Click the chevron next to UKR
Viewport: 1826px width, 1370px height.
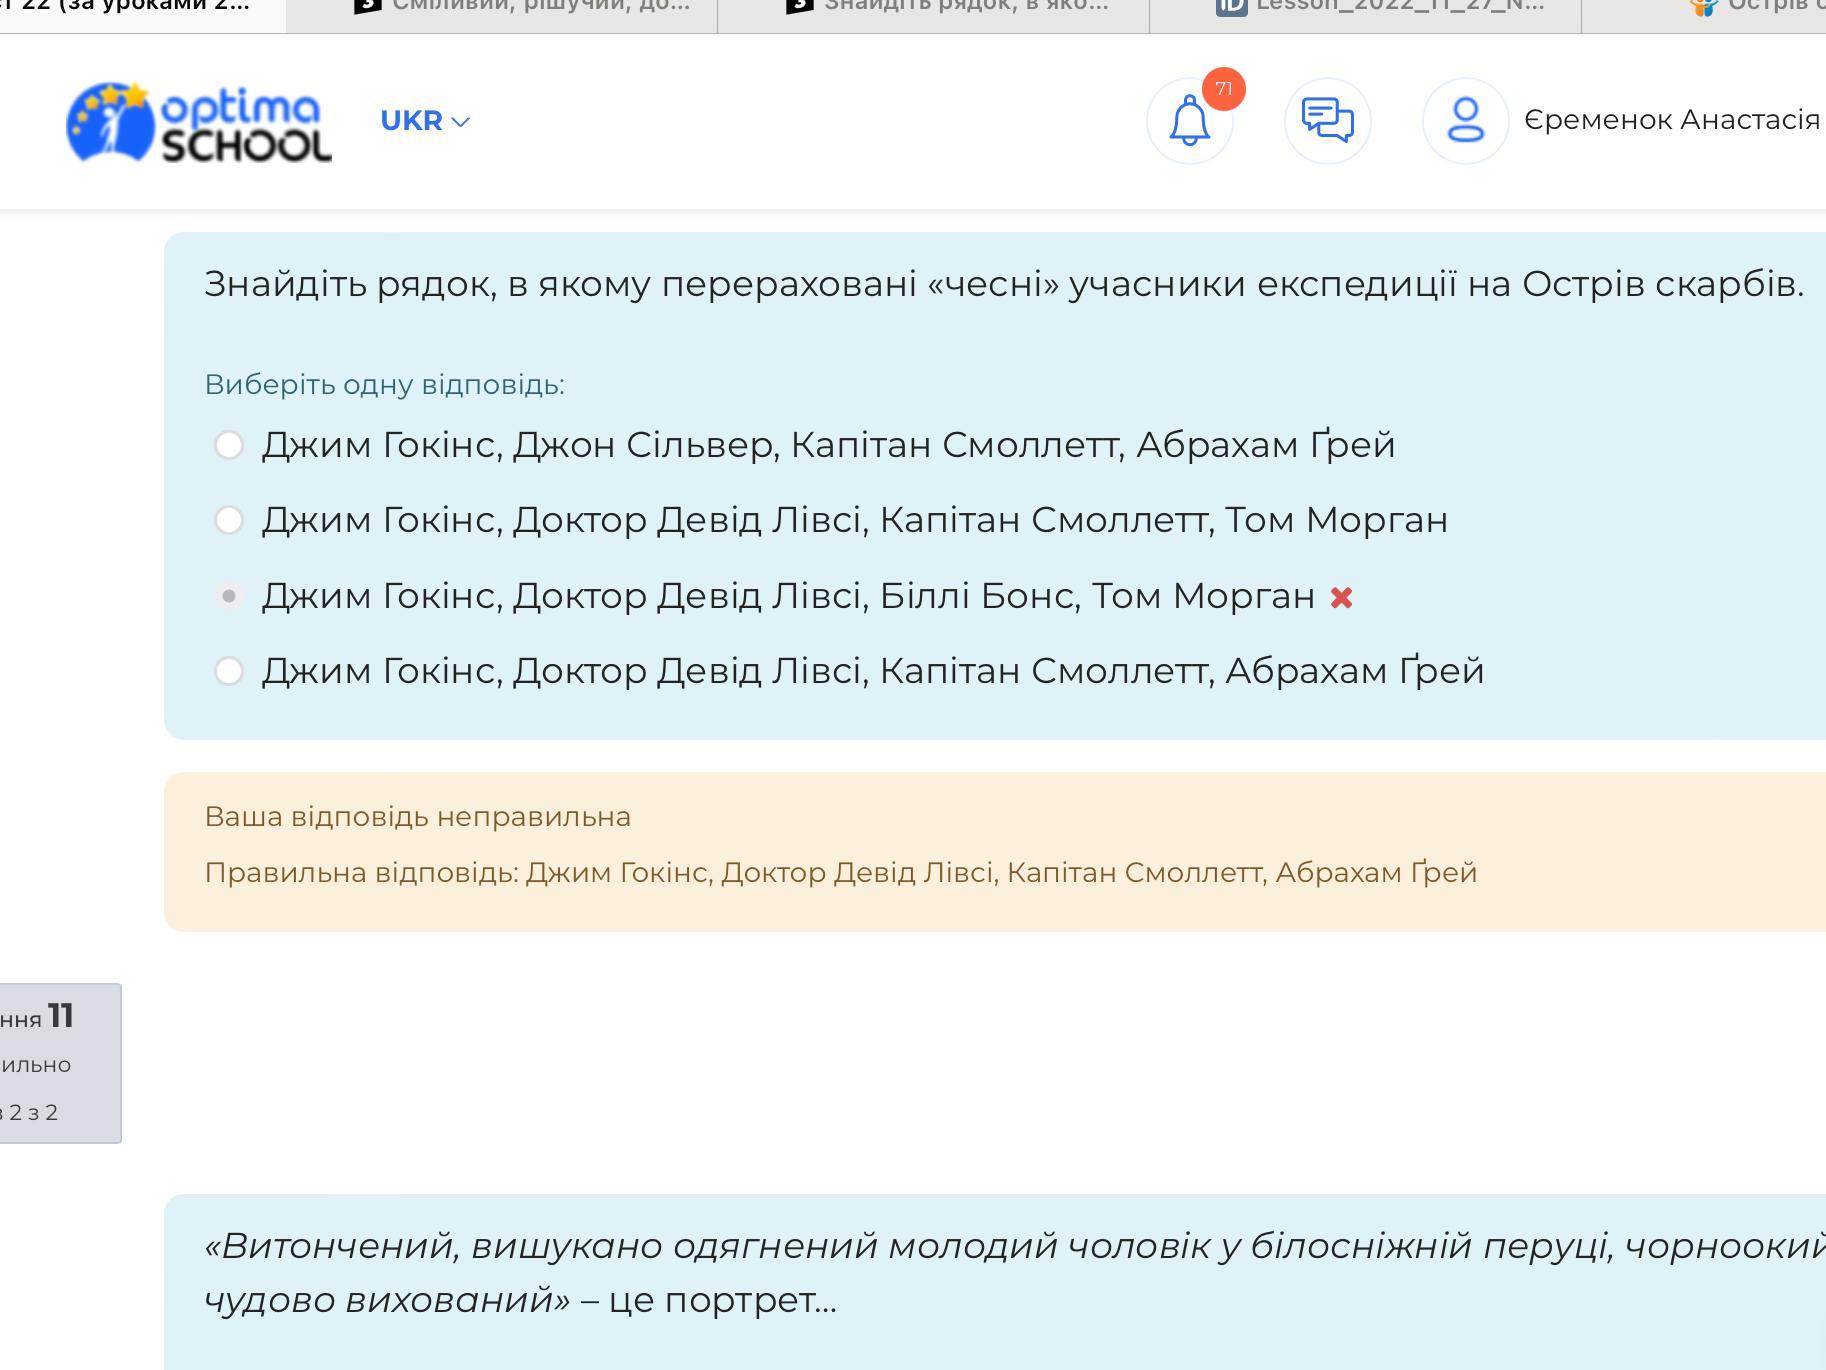[x=461, y=122]
